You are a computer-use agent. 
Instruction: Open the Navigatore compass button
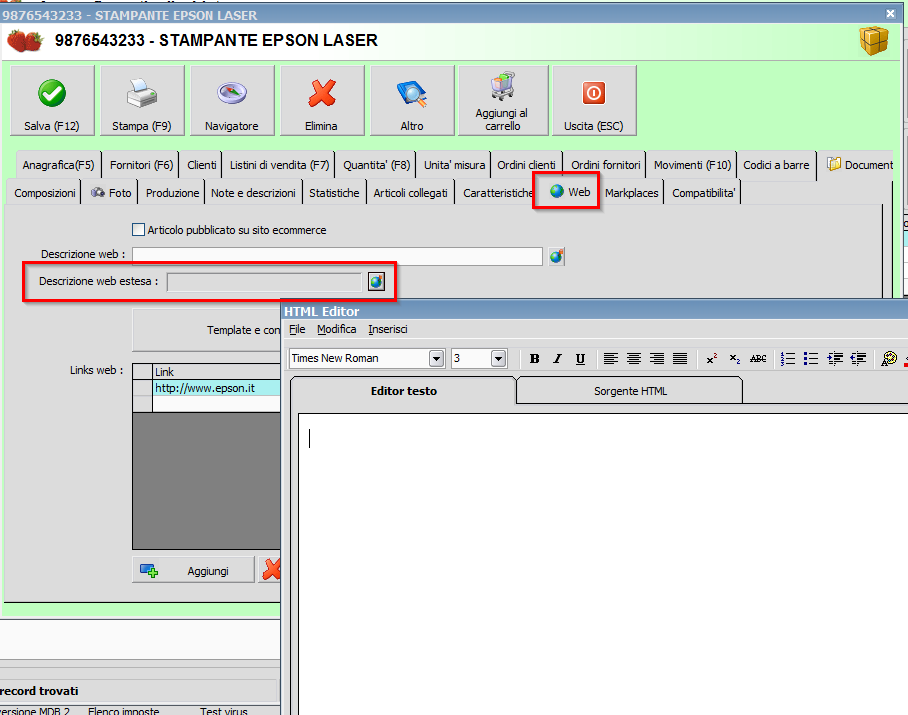tap(232, 101)
